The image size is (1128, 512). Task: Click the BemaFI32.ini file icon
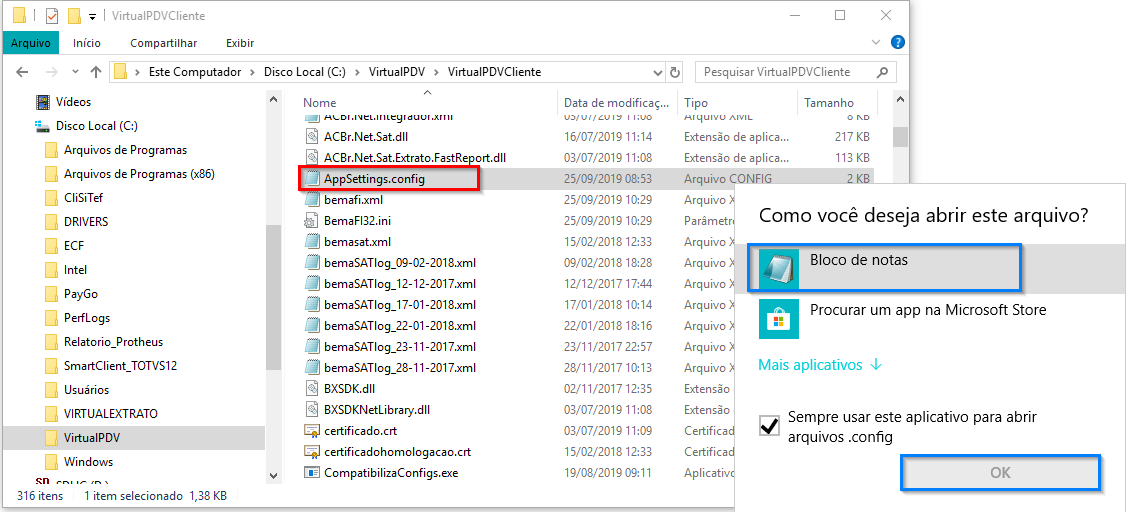coord(311,220)
